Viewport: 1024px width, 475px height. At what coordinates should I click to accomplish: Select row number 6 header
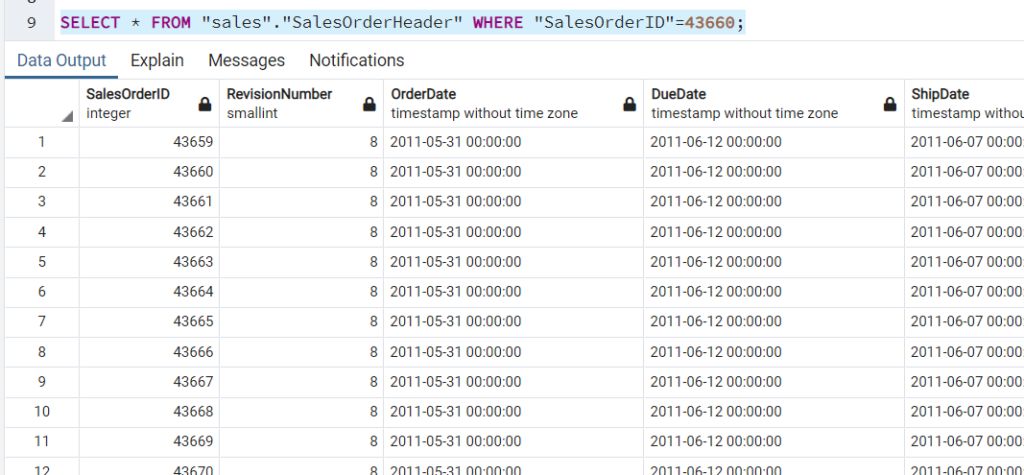pyautogui.click(x=42, y=291)
